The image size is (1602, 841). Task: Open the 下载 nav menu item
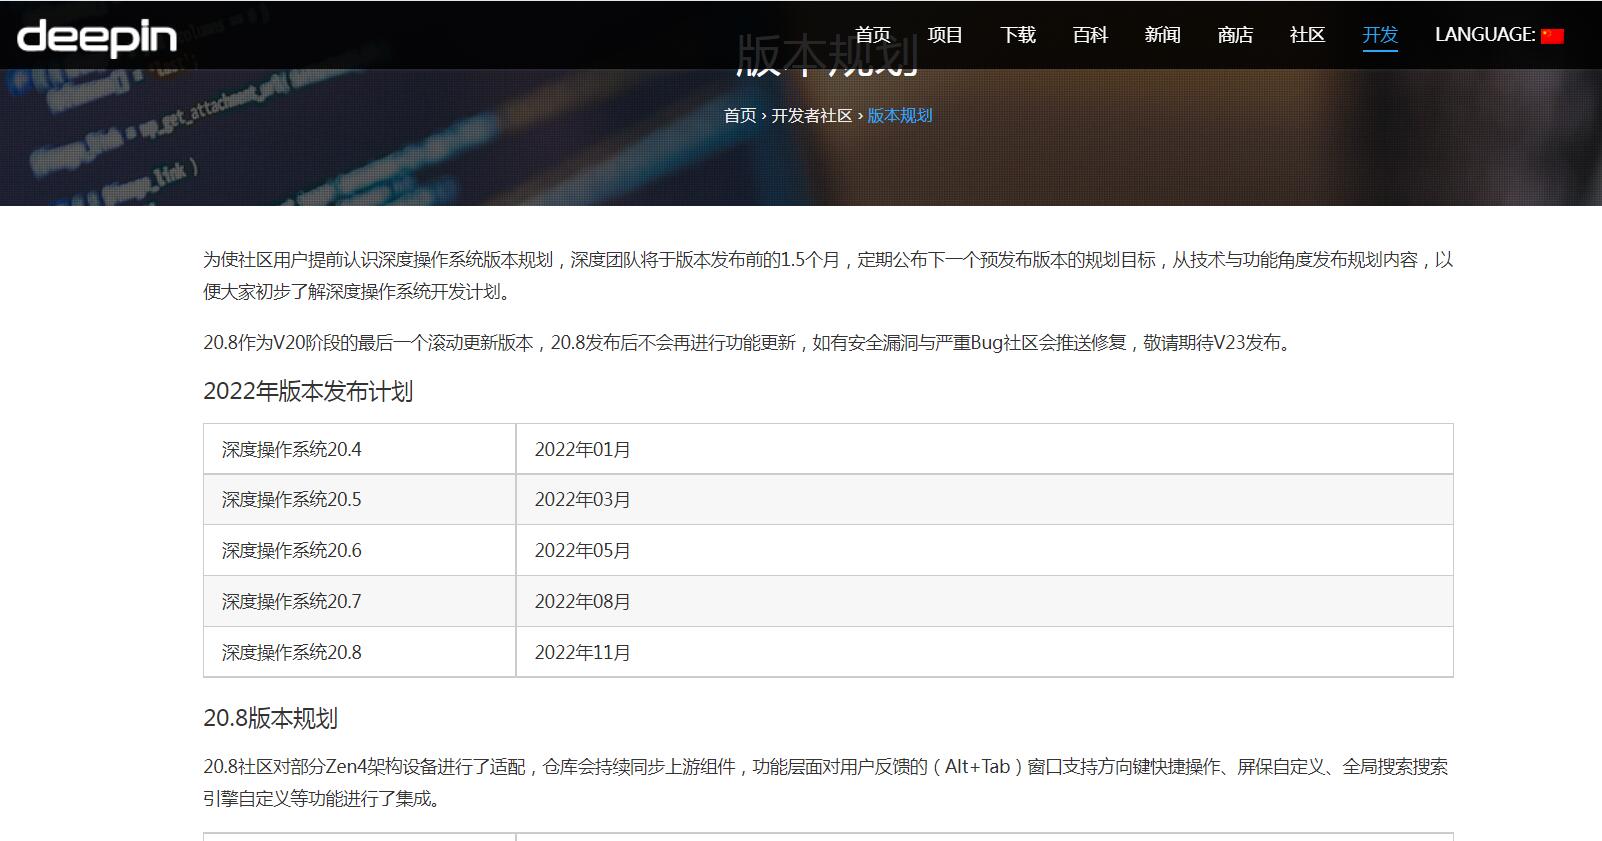tap(1018, 35)
